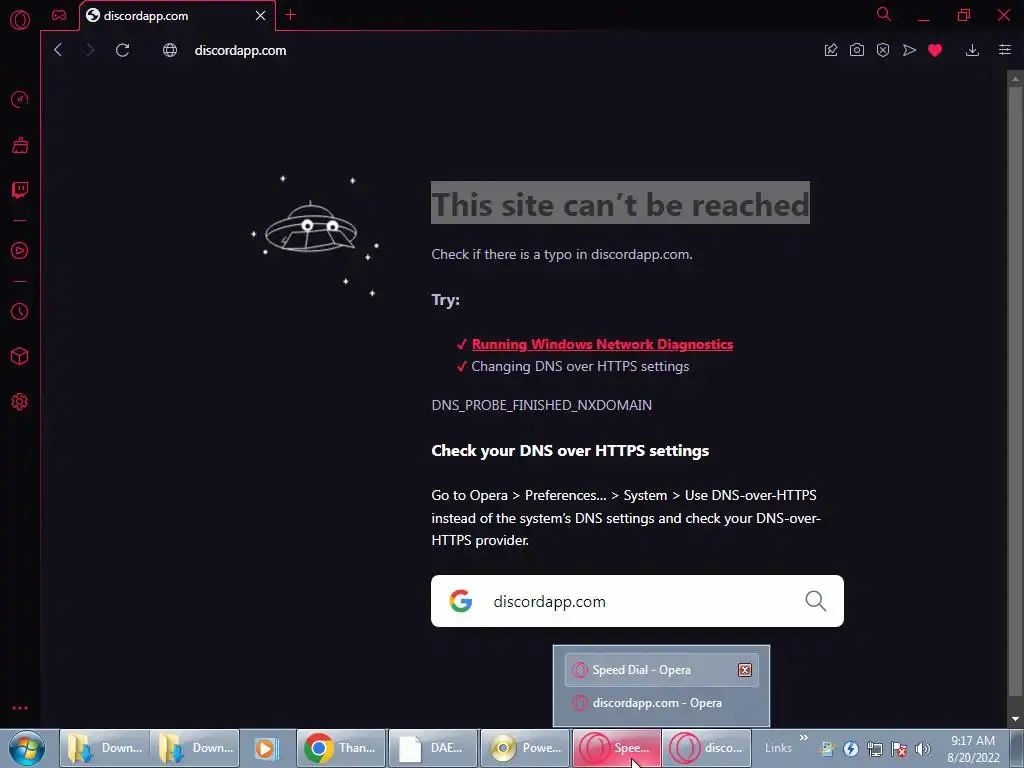Viewport: 1024px width, 768px height.
Task: Go back to the previous page
Action: pyautogui.click(x=58, y=50)
